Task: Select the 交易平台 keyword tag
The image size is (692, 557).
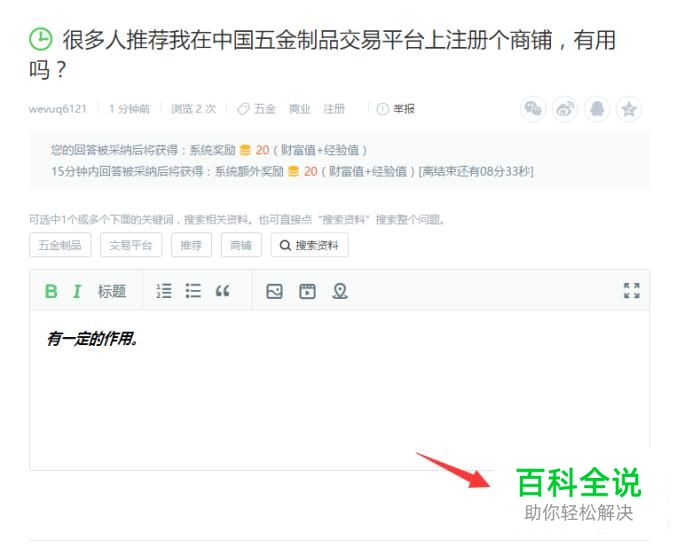Action: pos(131,245)
